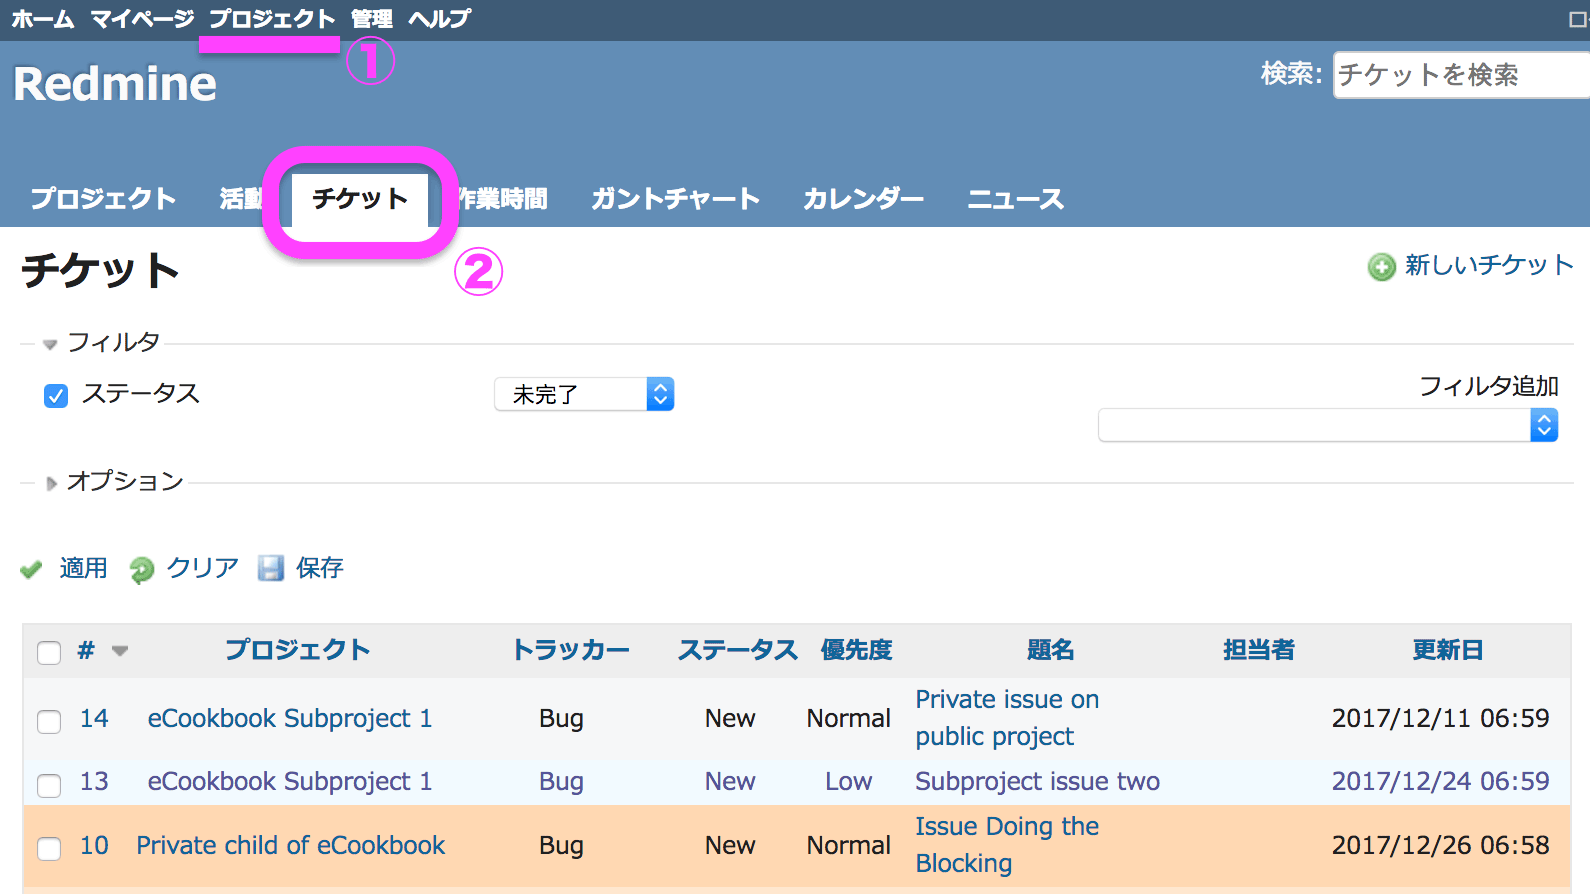This screenshot has height=894, width=1590.
Task: Open ticket number 13 link
Action: [94, 781]
